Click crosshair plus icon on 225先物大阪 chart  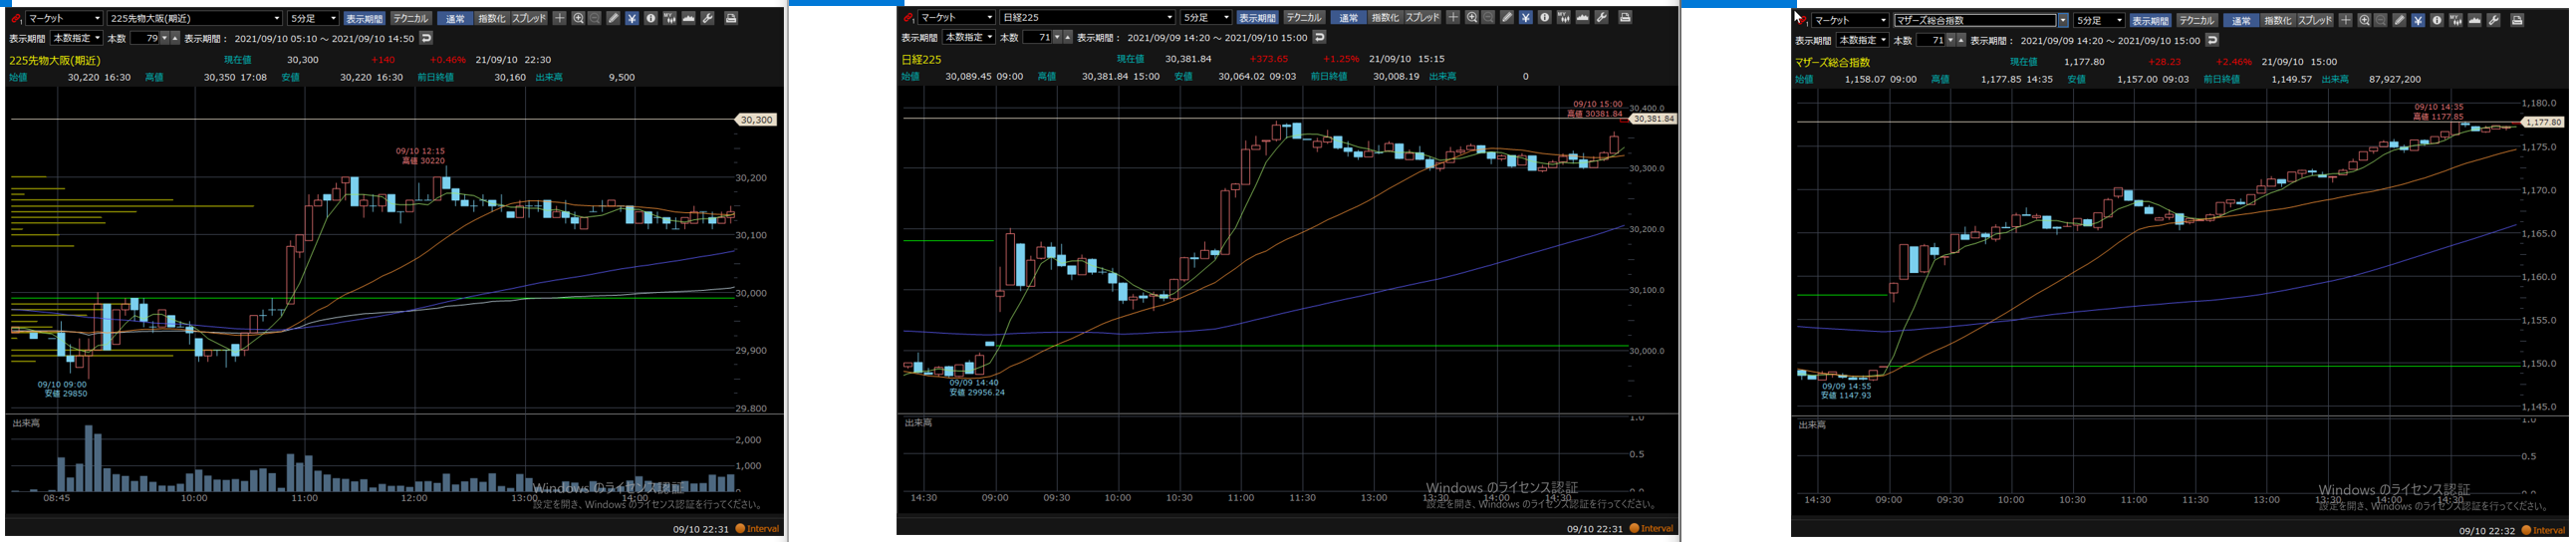(x=559, y=18)
